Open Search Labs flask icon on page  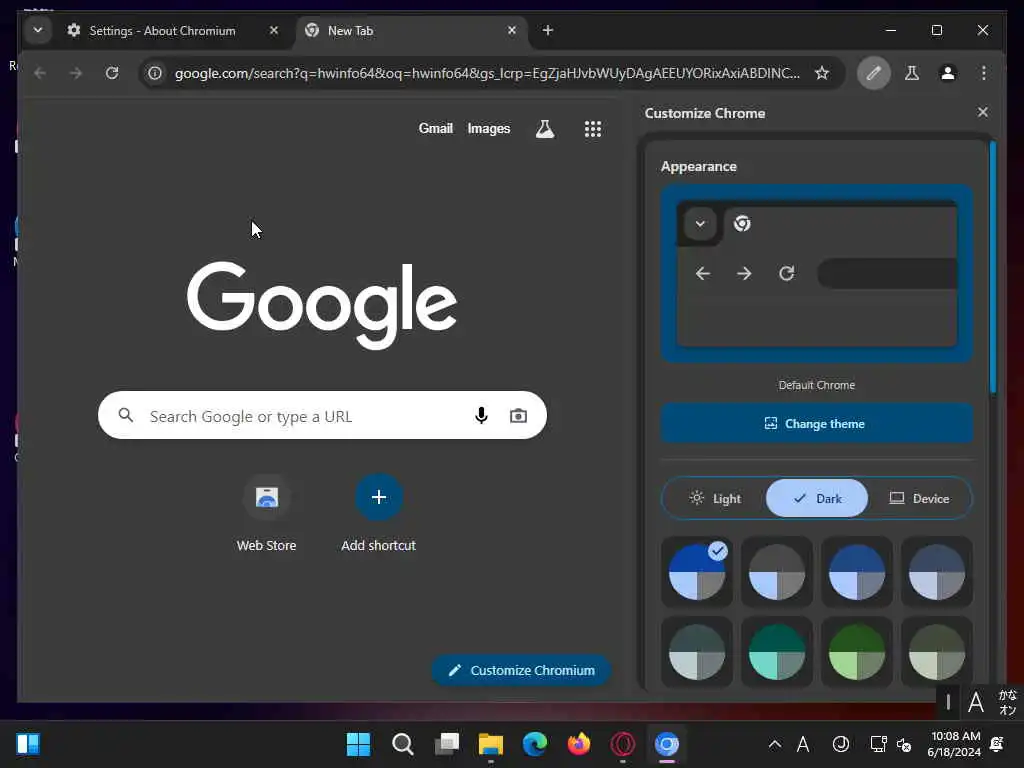(545, 129)
